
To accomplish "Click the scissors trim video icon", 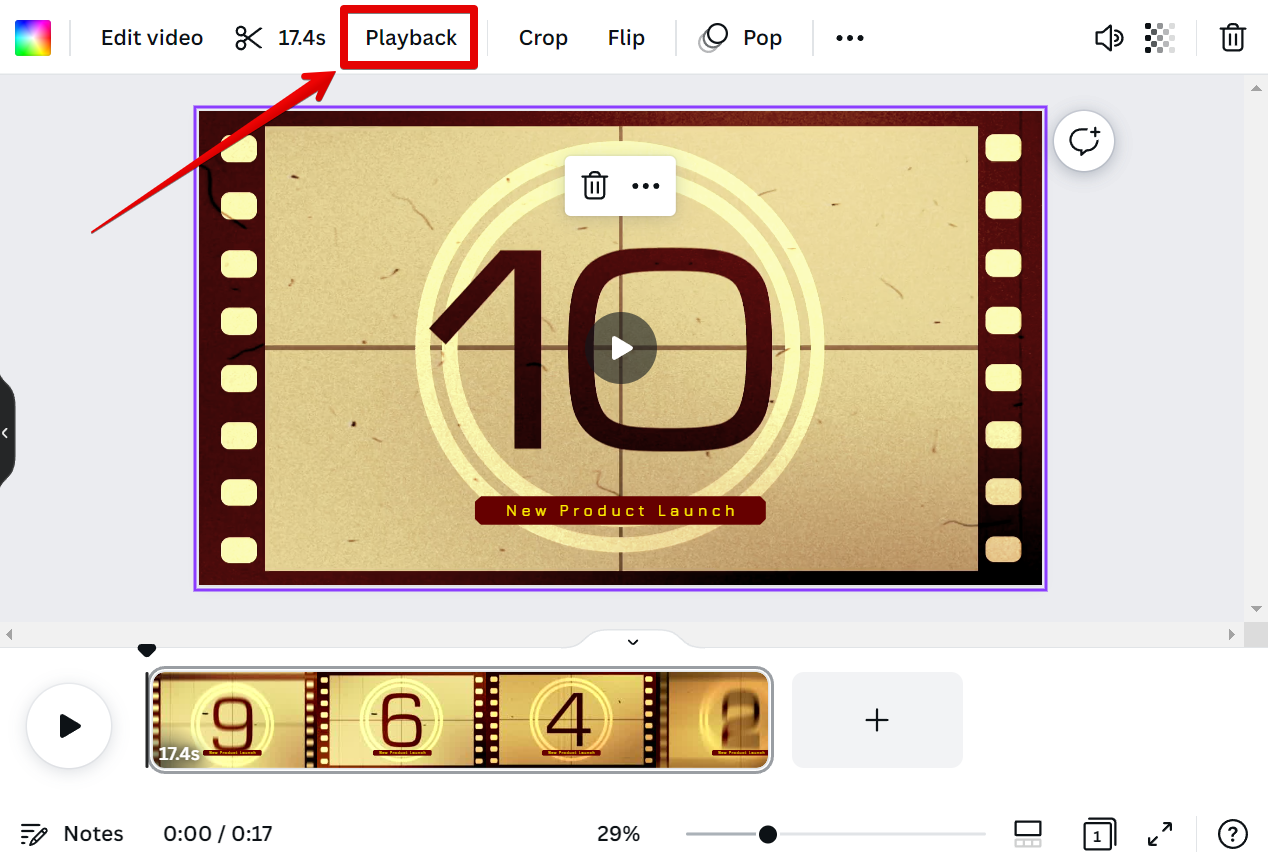I will (x=248, y=38).
